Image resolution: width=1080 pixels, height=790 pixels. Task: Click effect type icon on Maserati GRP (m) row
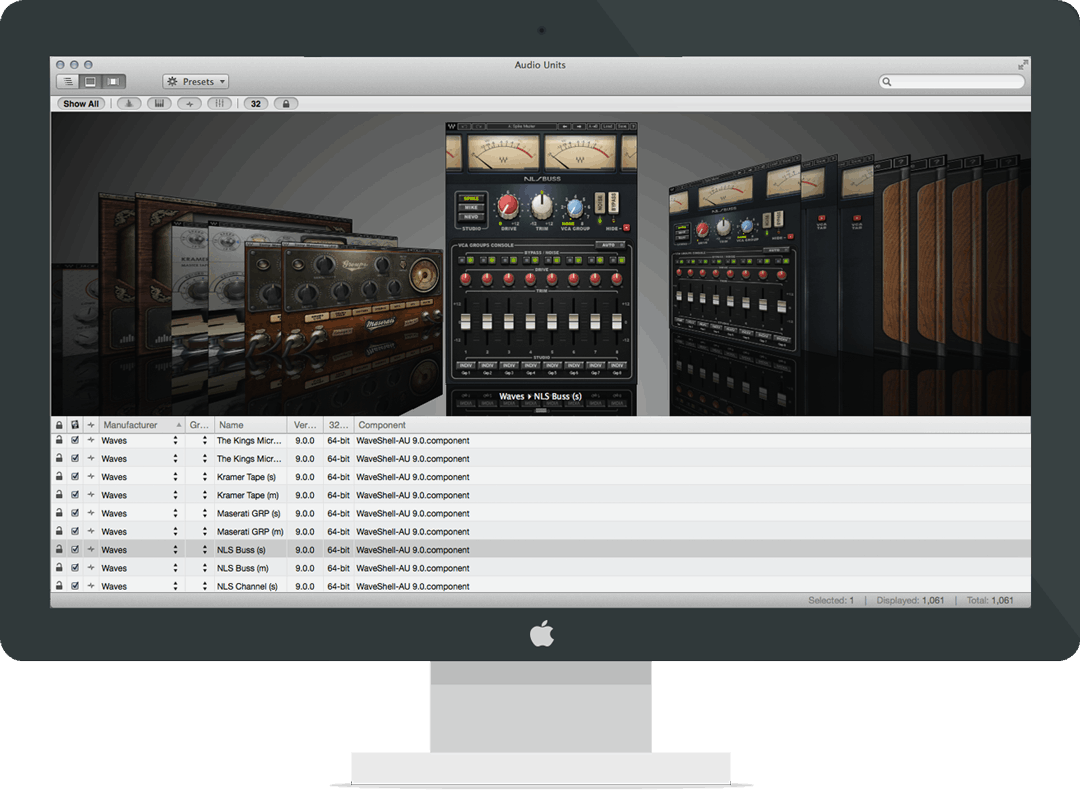pyautogui.click(x=90, y=531)
